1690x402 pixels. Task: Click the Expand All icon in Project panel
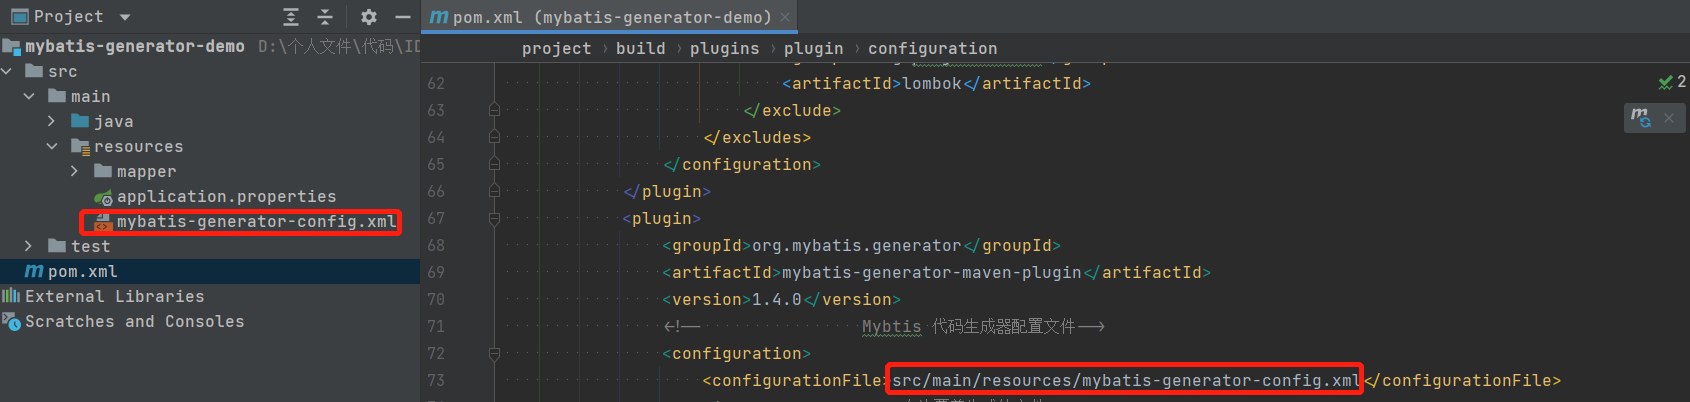[291, 17]
